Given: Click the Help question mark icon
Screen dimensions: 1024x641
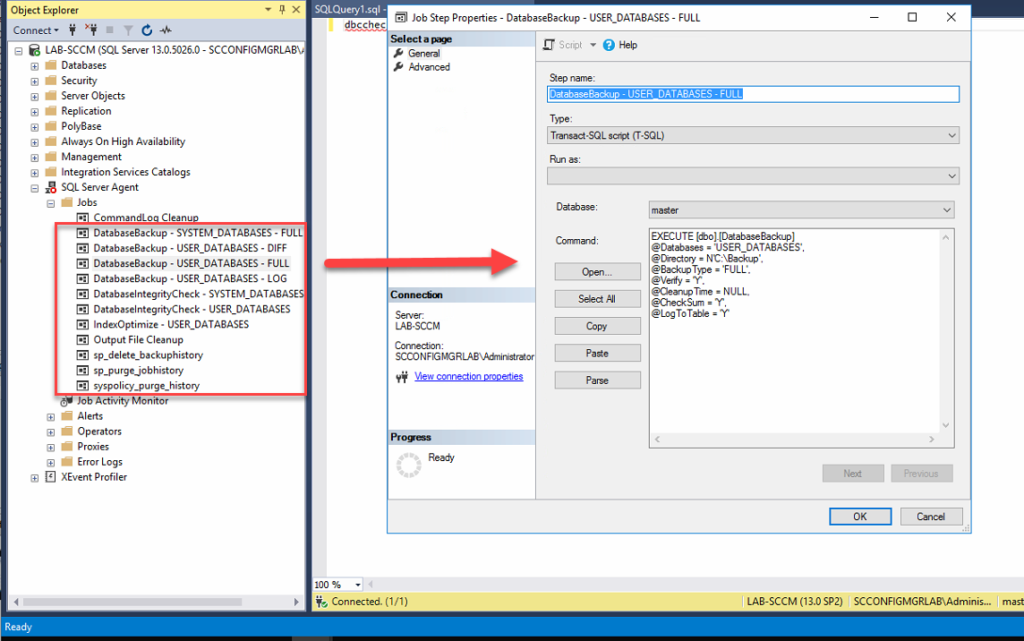Looking at the screenshot, I should (x=609, y=45).
